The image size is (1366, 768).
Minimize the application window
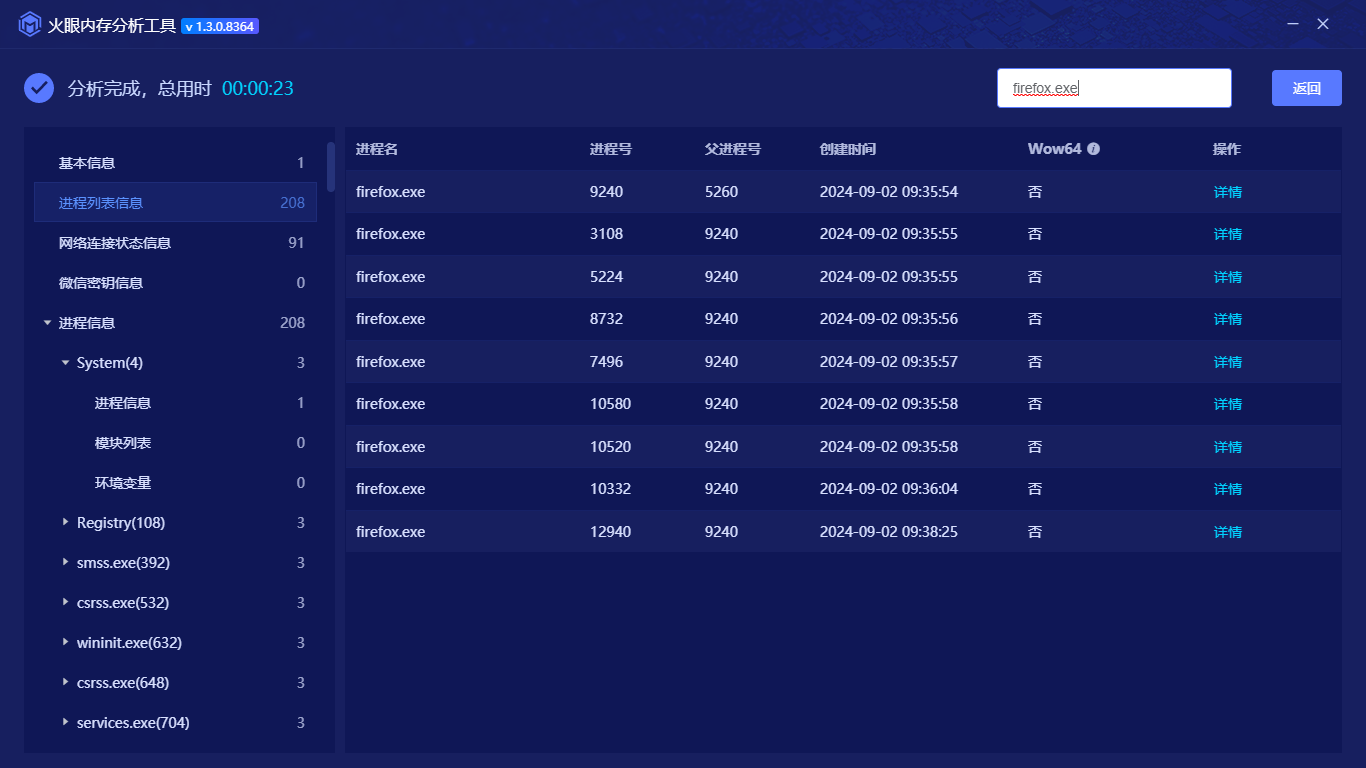(1293, 24)
